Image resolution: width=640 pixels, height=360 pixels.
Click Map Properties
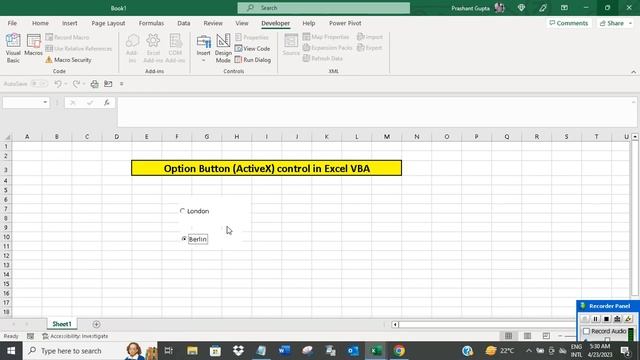tap(326, 37)
